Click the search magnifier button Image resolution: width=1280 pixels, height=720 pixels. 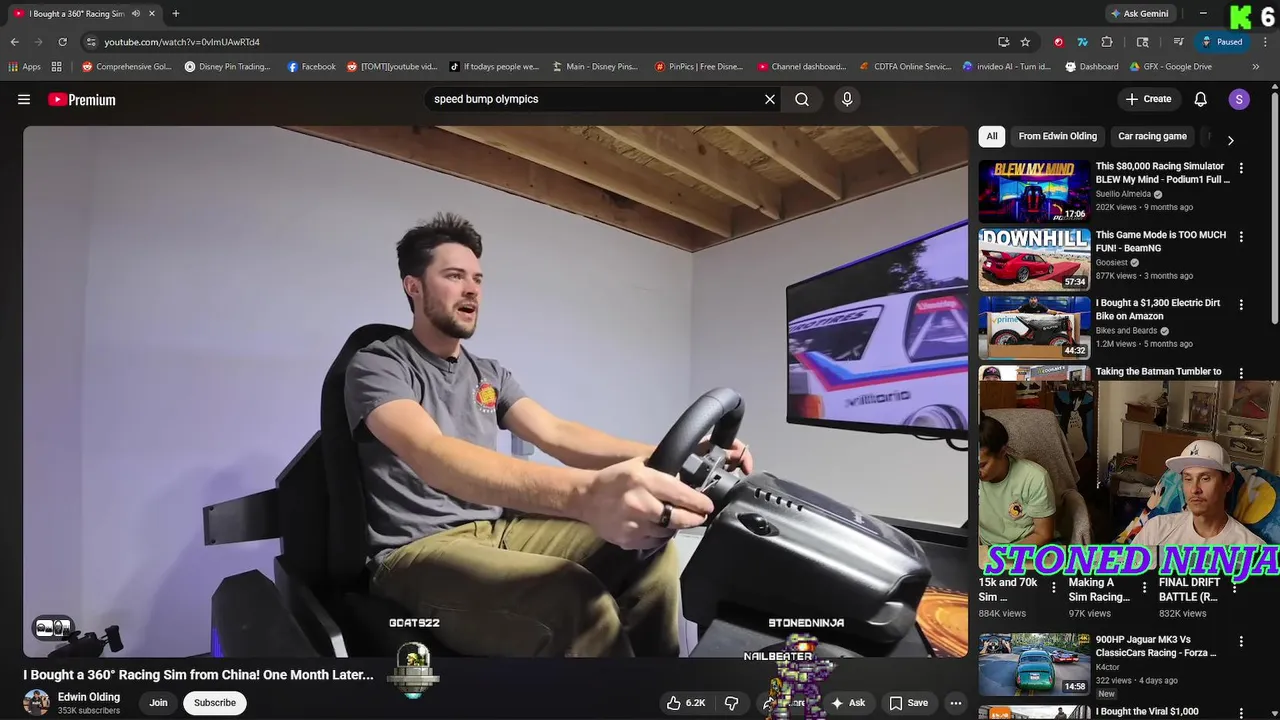(802, 99)
